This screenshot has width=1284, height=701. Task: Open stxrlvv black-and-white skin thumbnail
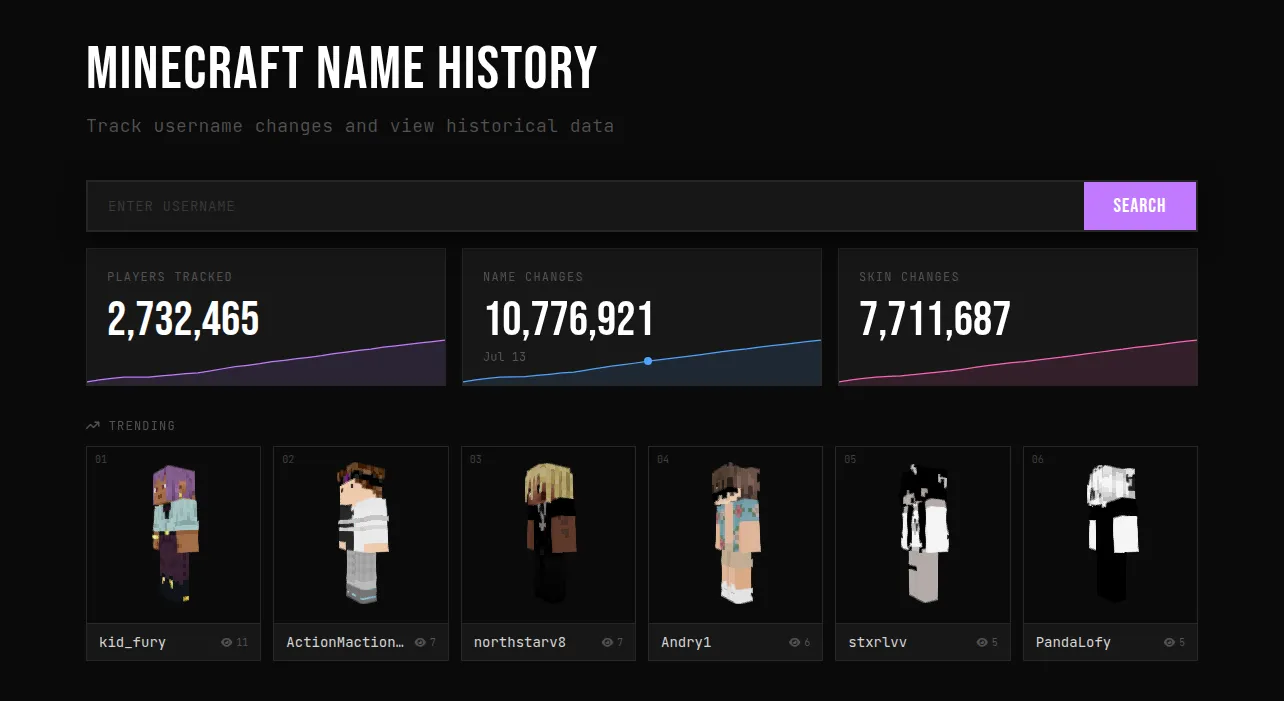point(923,535)
